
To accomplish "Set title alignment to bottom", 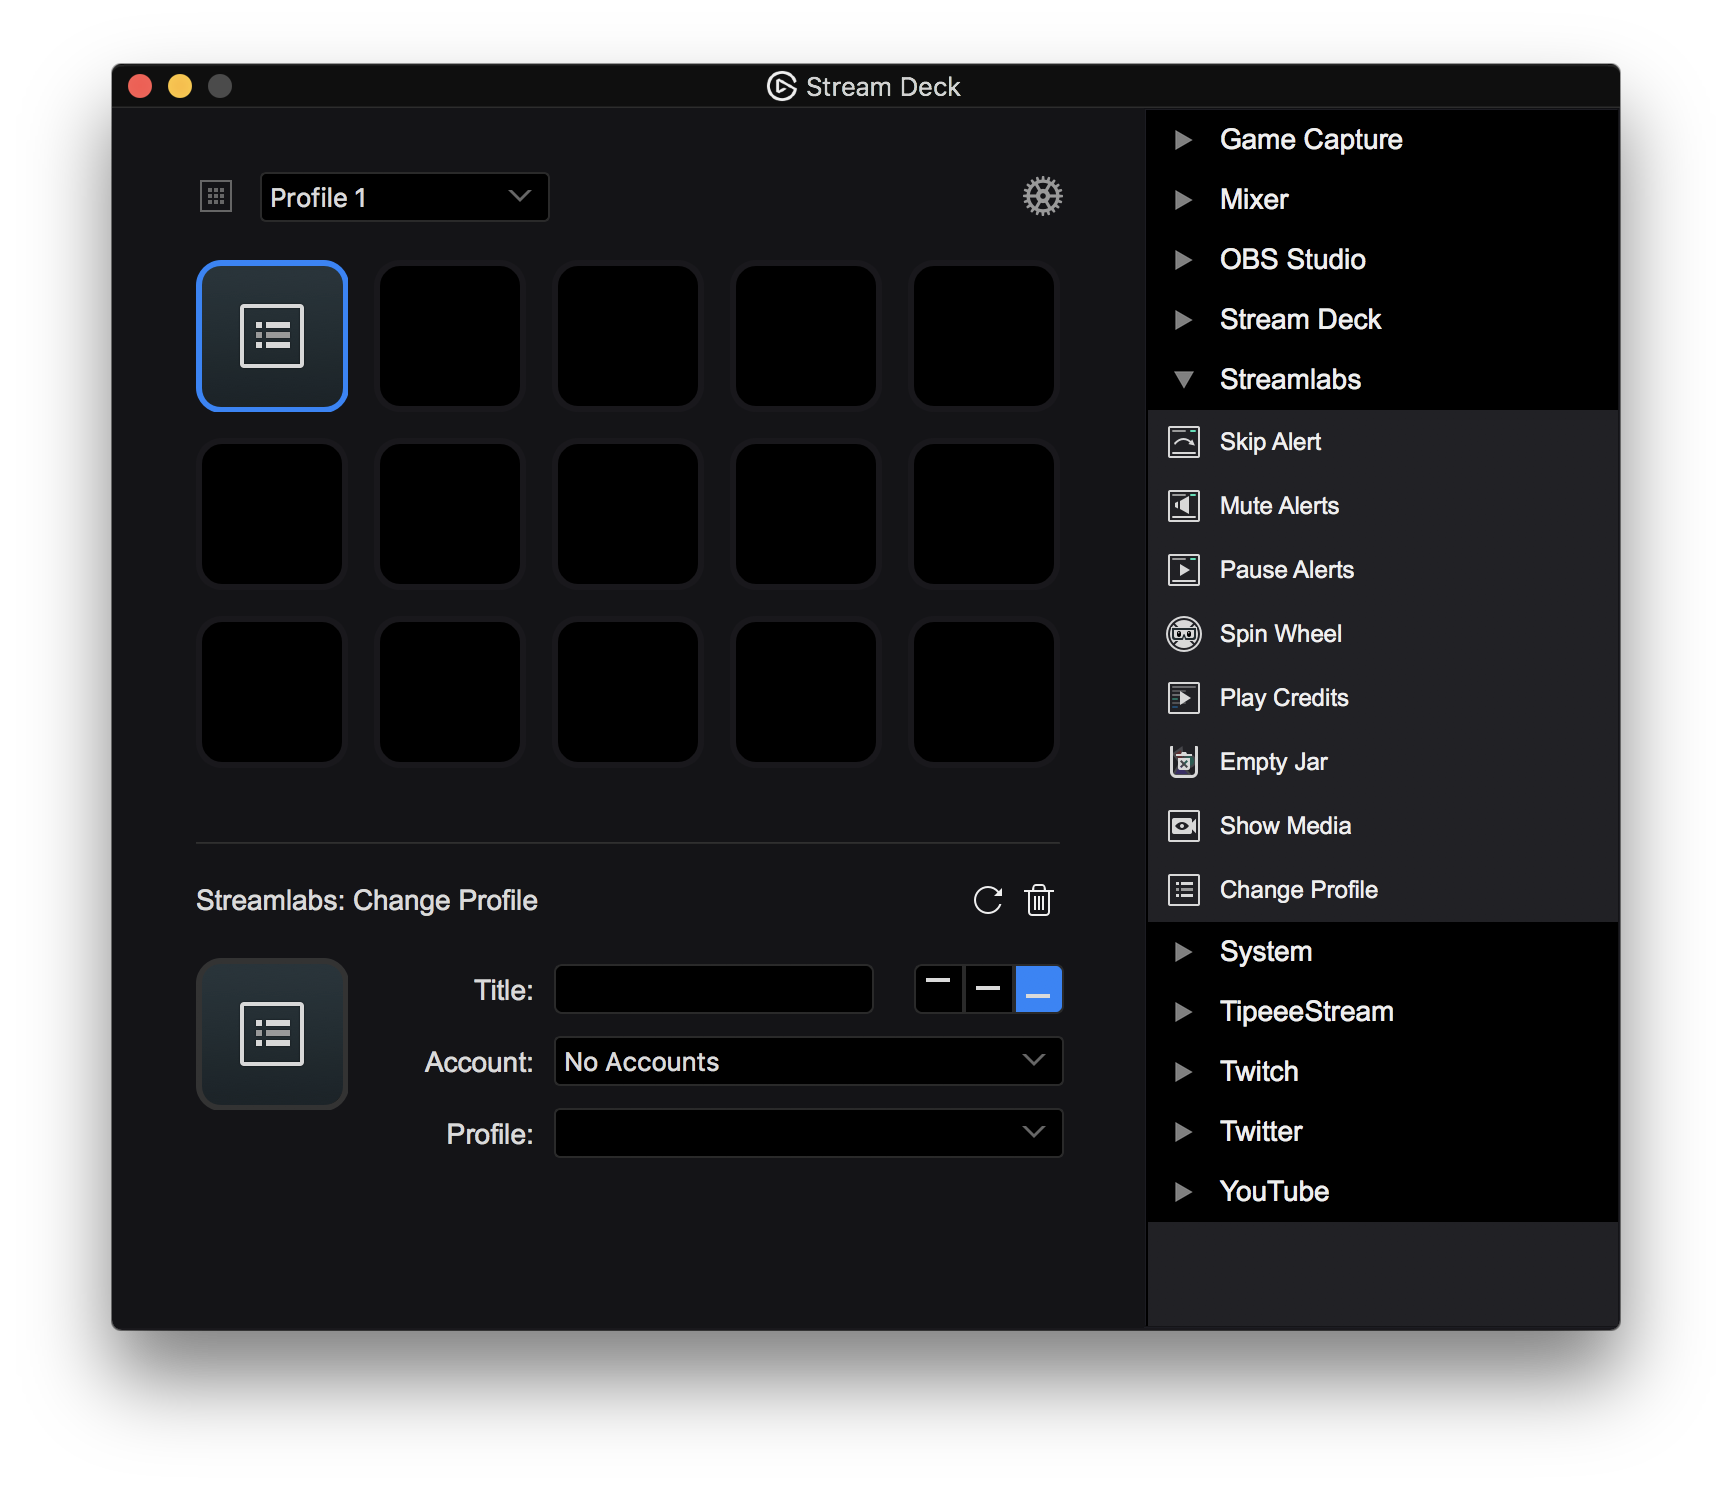I will click(1038, 989).
